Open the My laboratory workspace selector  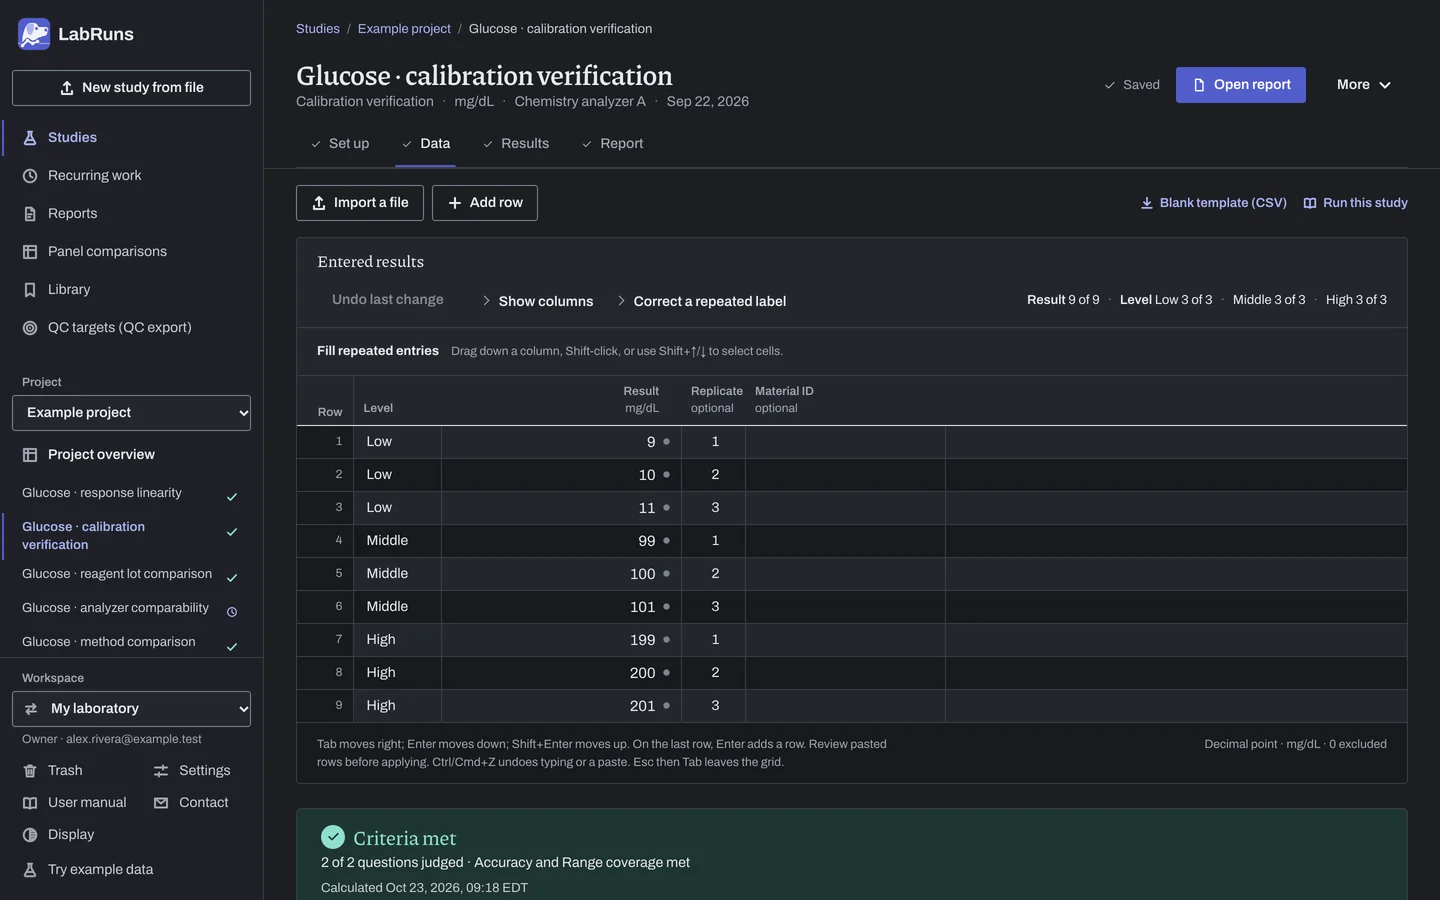[x=131, y=709]
